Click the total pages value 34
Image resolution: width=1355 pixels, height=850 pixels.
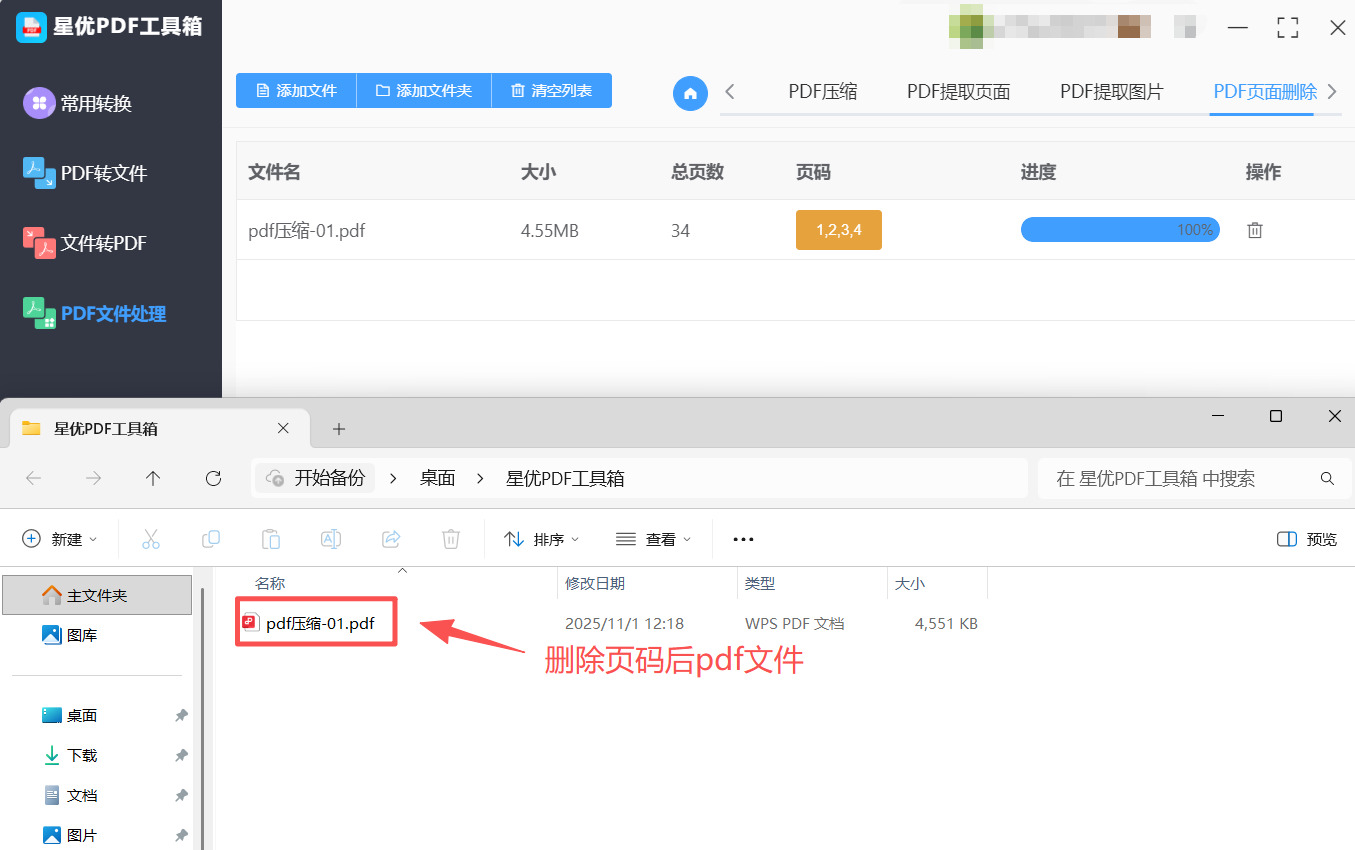[x=681, y=231]
